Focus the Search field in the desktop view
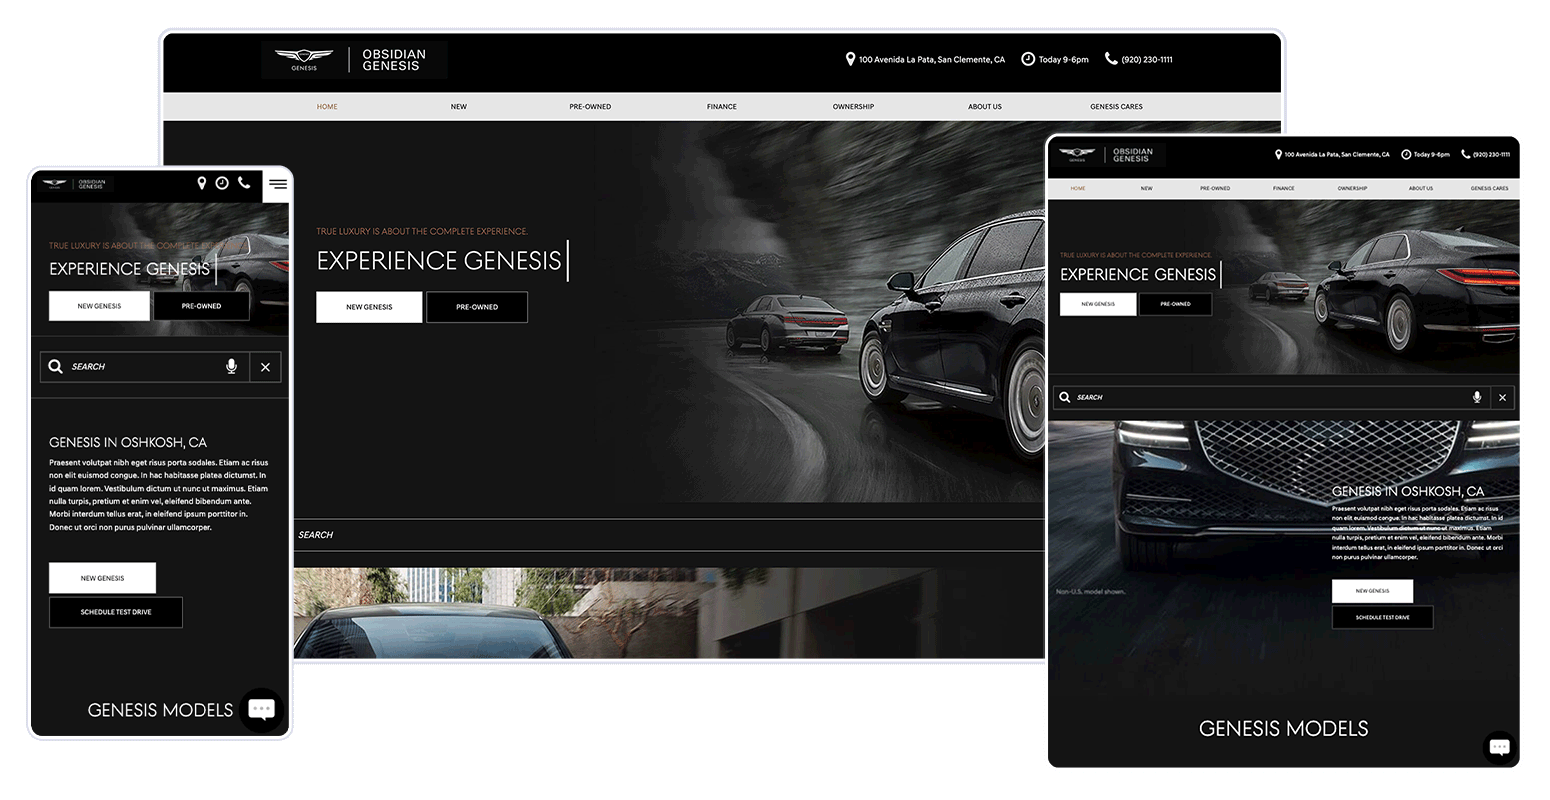This screenshot has width=1550, height=800. tap(660, 535)
